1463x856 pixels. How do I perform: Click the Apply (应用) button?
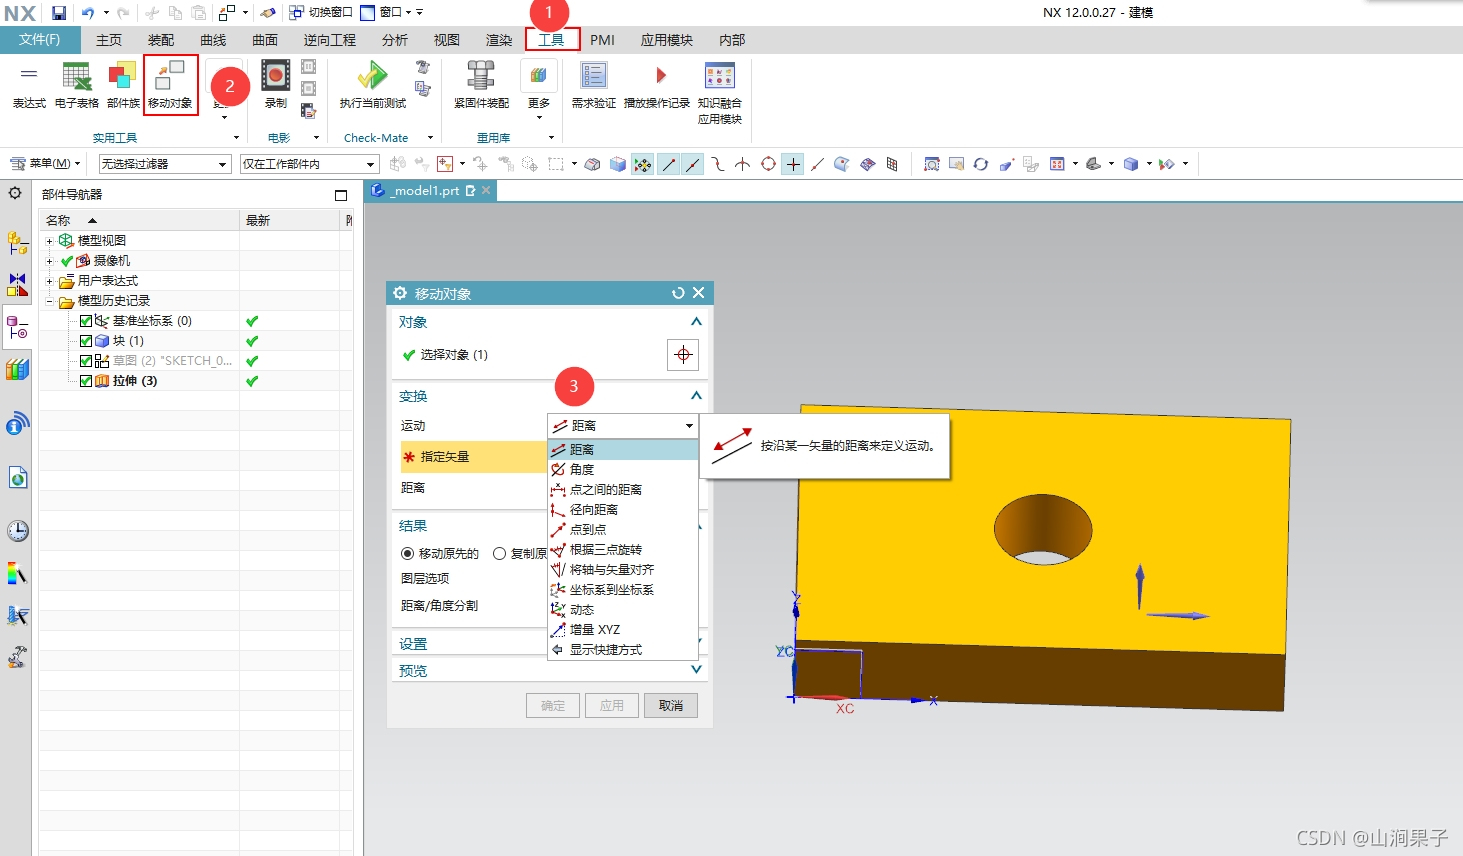pos(612,706)
